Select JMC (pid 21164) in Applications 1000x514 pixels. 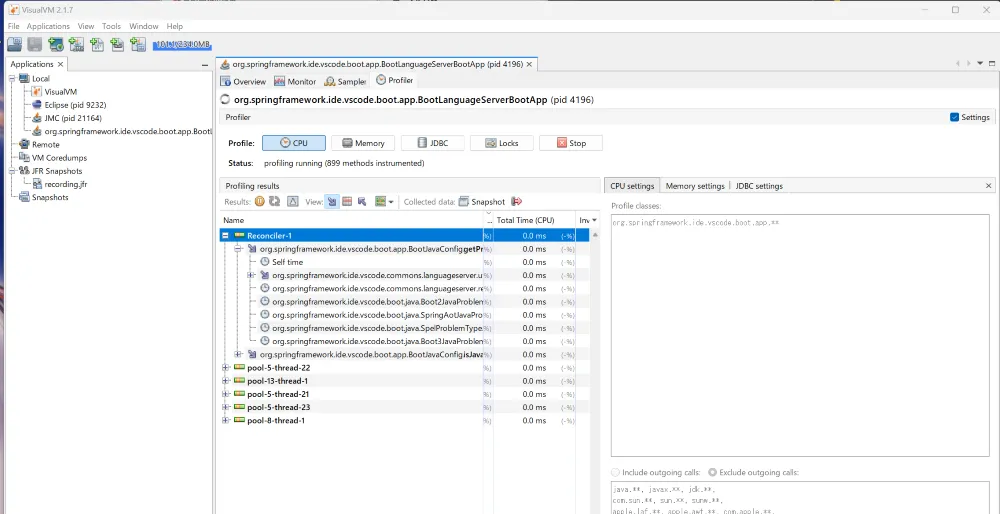click(66, 118)
